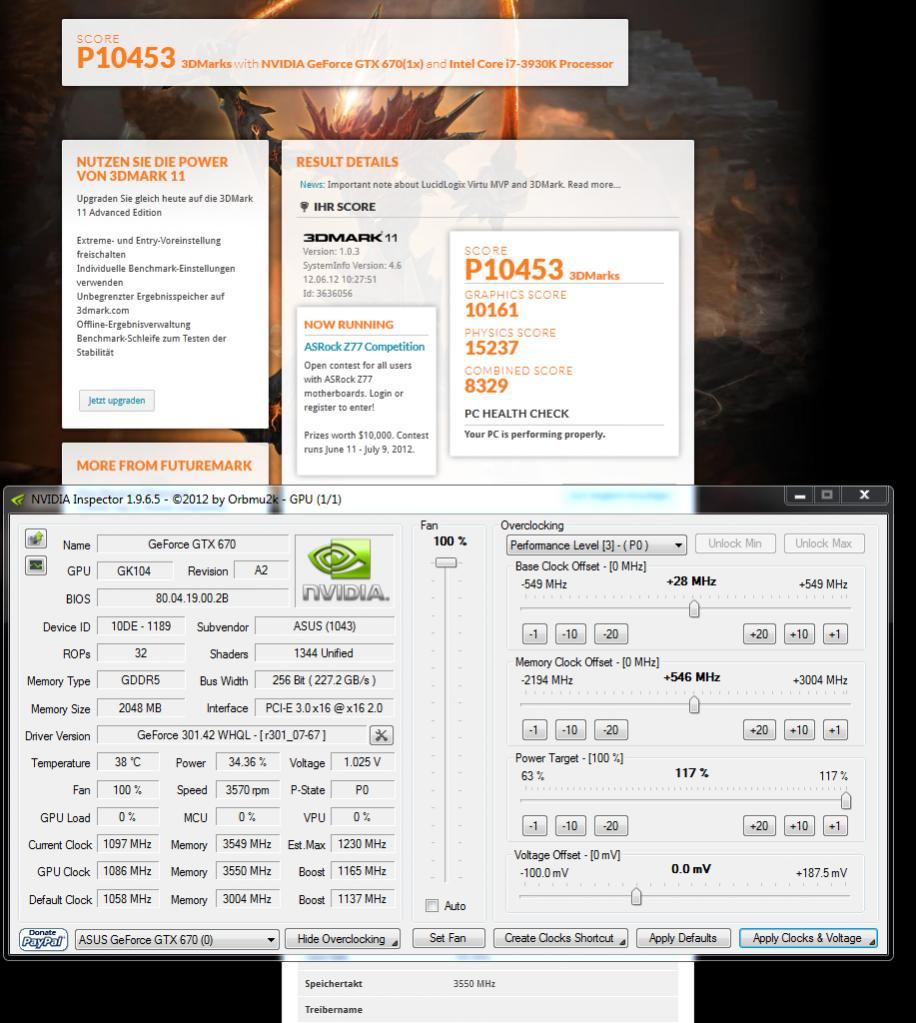916x1023 pixels.
Task: Click the 'Read more...' news link
Action: pos(594,185)
